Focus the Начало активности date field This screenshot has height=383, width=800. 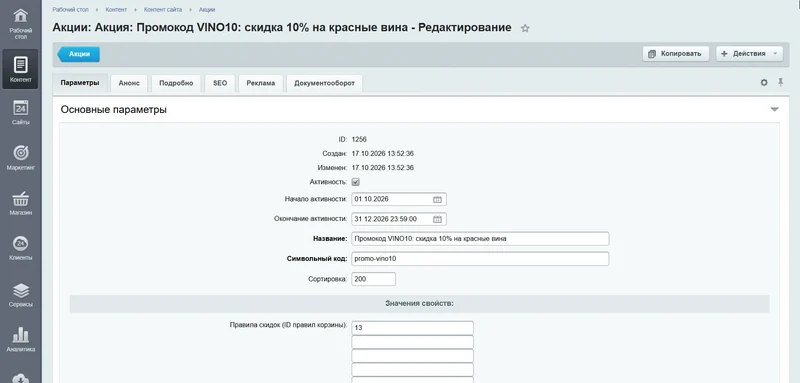(x=399, y=199)
